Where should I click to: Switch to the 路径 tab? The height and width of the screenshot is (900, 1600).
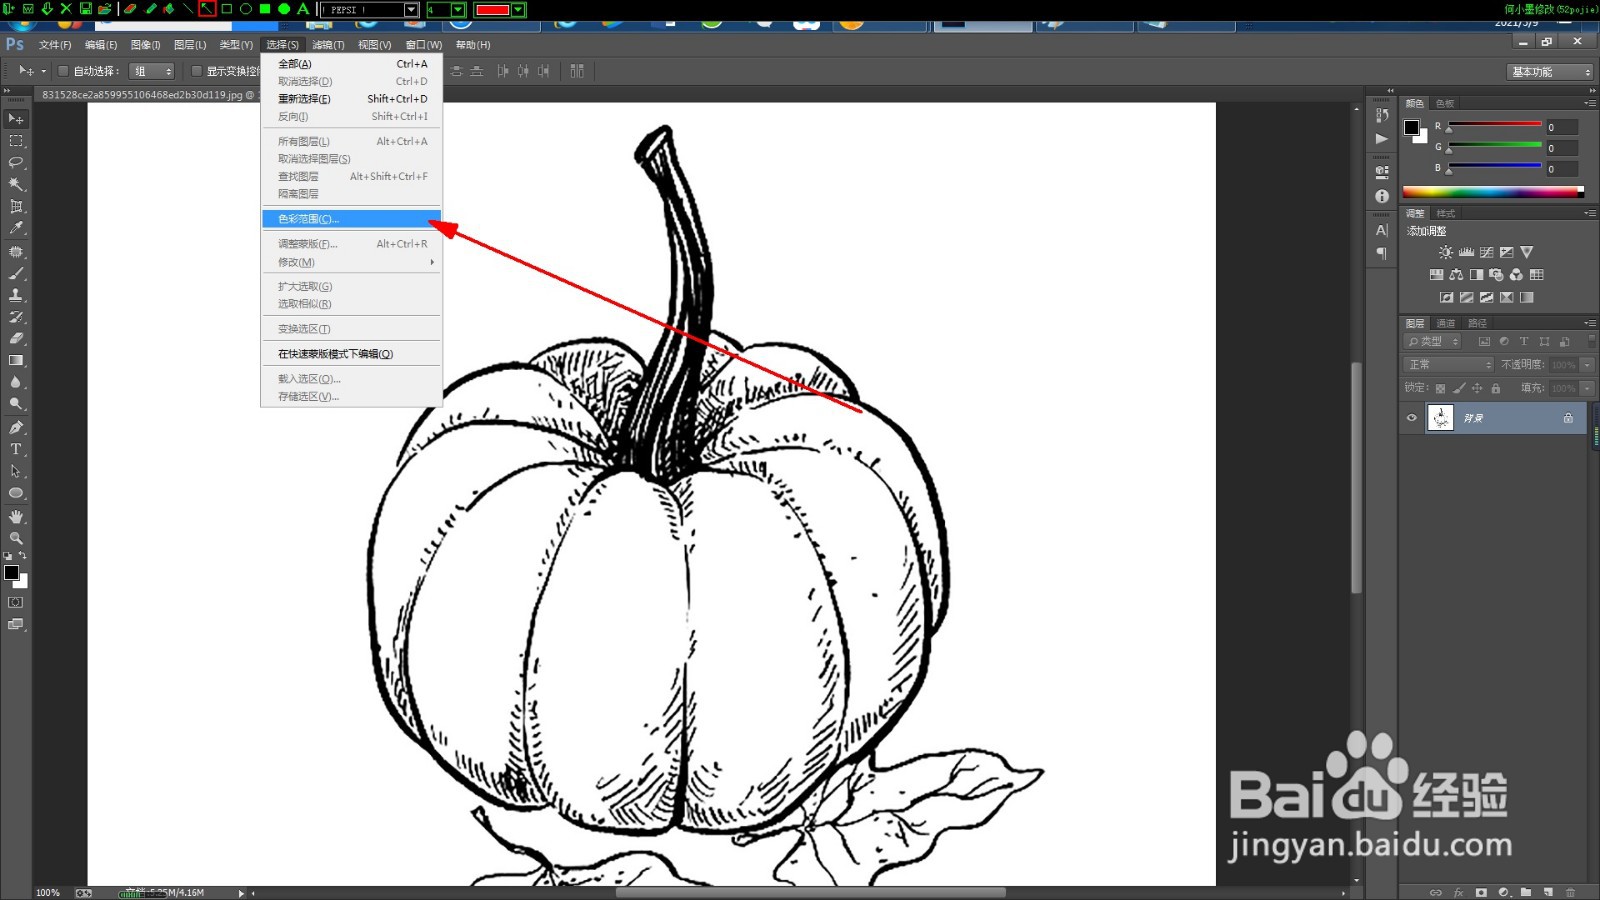click(1477, 323)
